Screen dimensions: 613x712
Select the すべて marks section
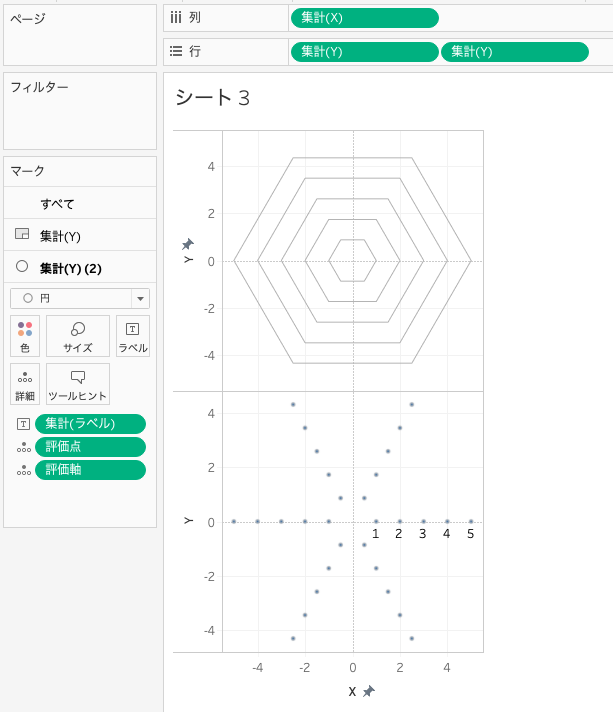[x=57, y=204]
